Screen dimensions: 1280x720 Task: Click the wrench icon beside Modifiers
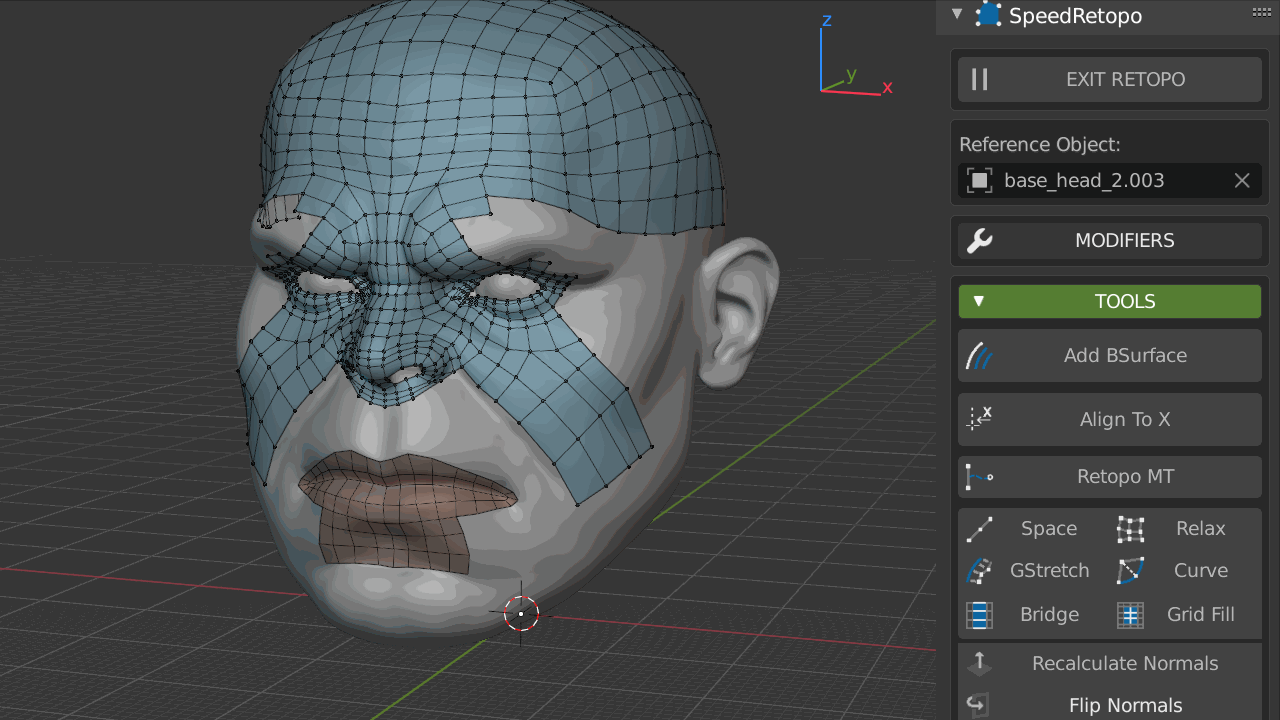click(x=980, y=241)
